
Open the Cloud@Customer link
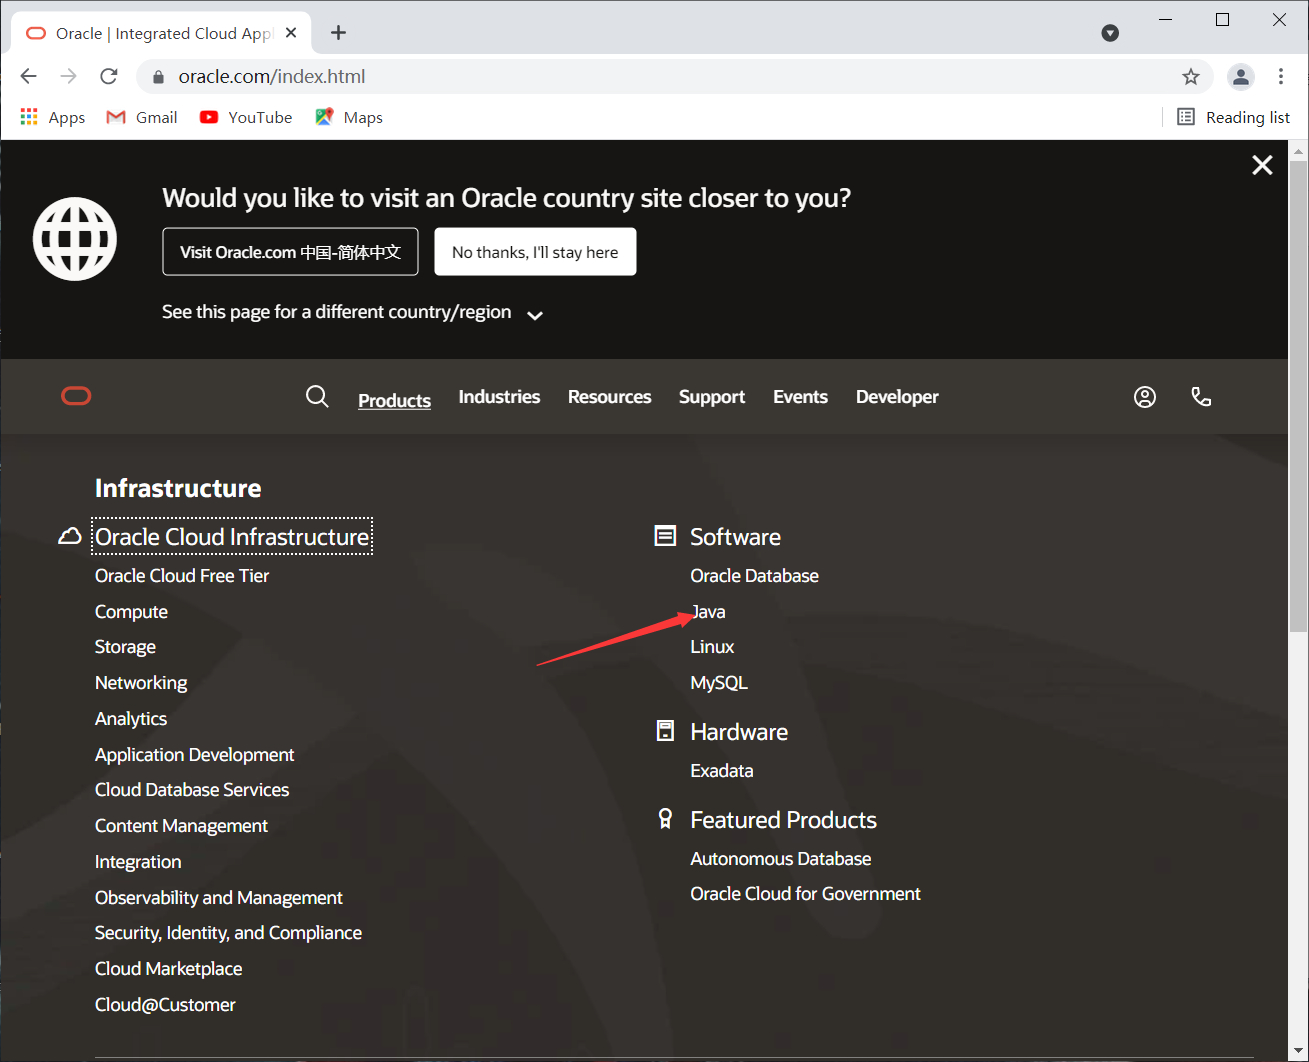[x=165, y=1005]
